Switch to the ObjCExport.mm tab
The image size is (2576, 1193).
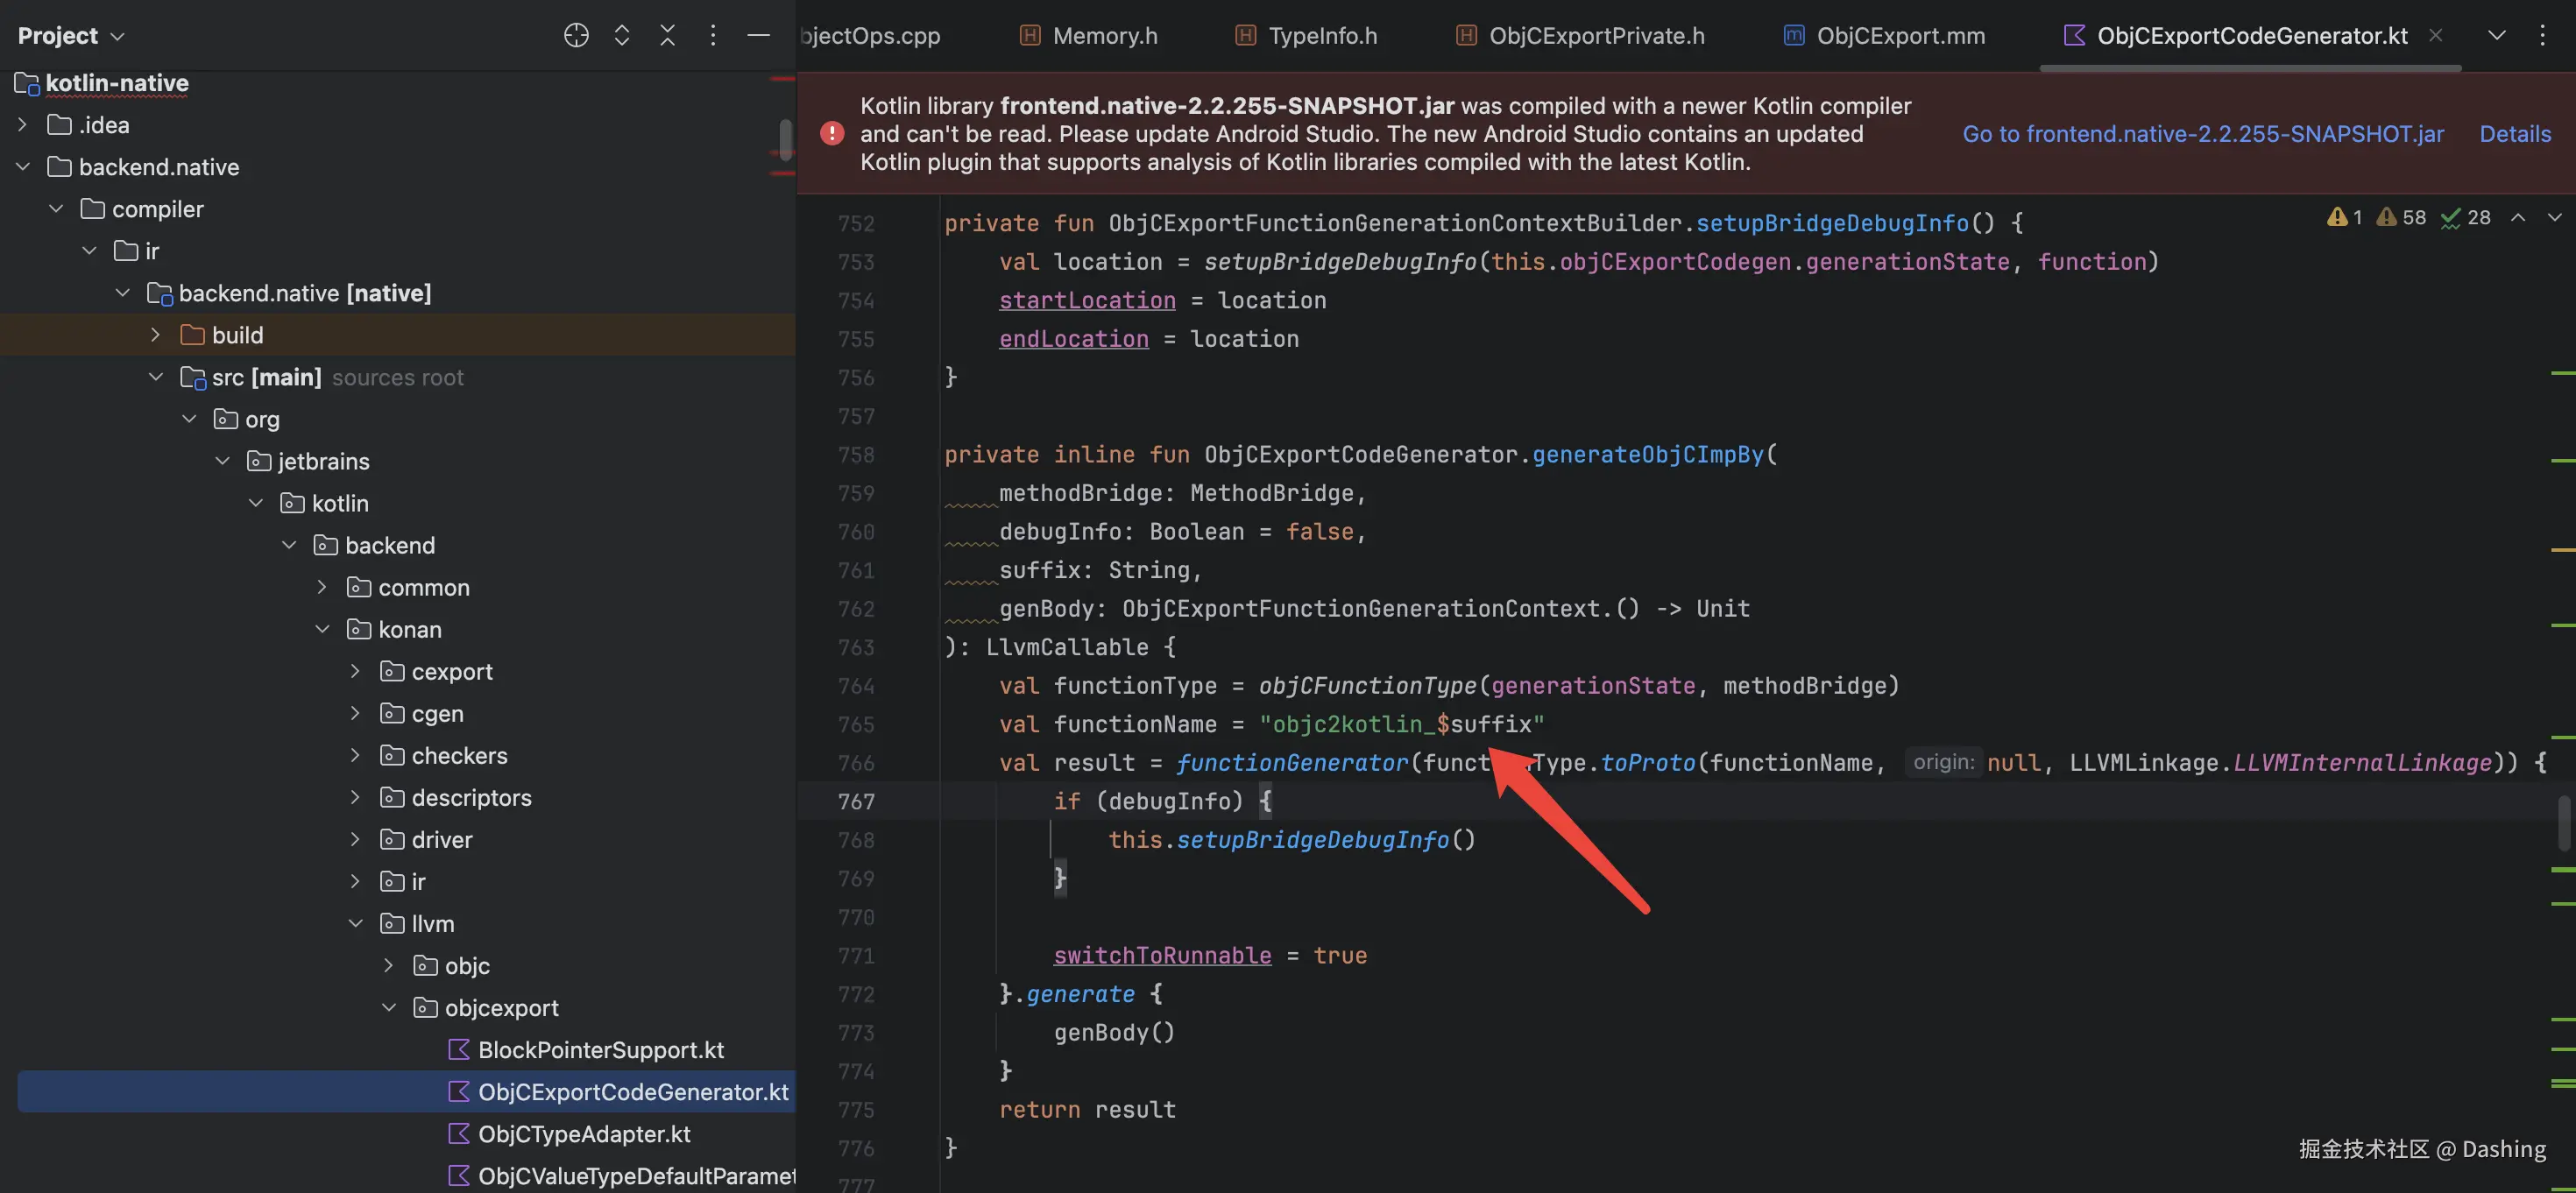[x=1899, y=35]
